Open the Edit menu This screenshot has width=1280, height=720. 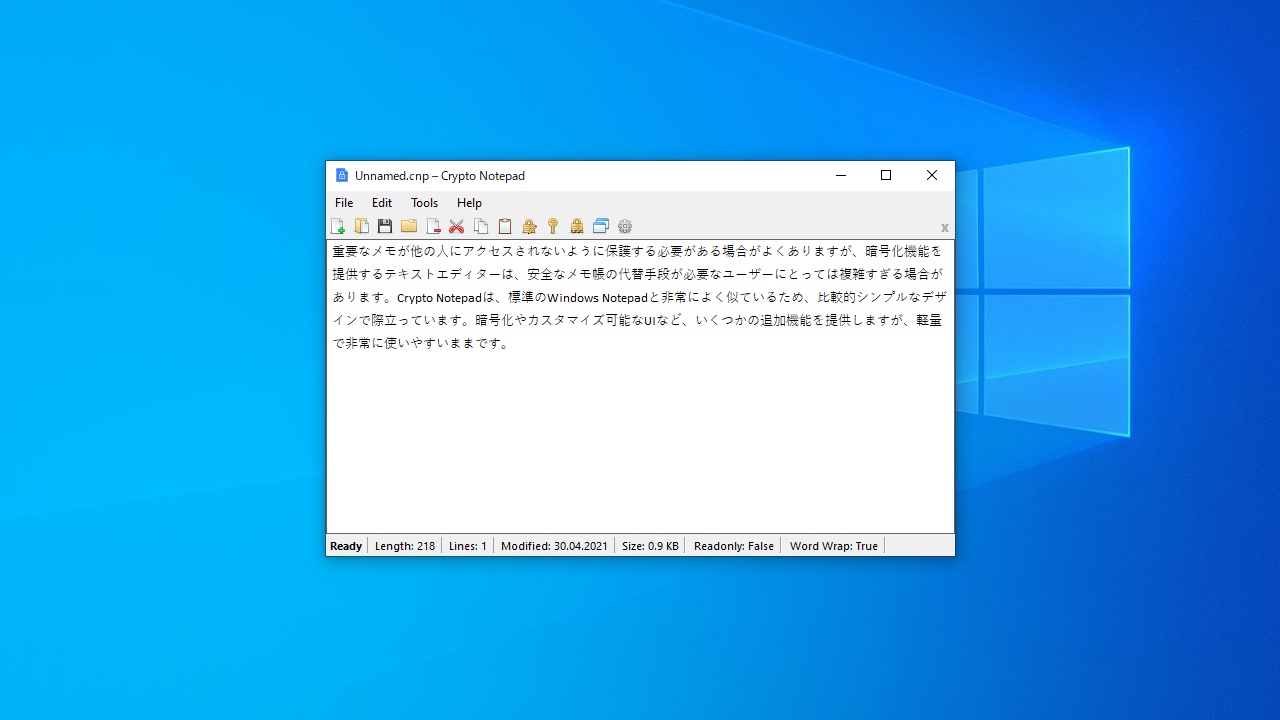coord(382,203)
